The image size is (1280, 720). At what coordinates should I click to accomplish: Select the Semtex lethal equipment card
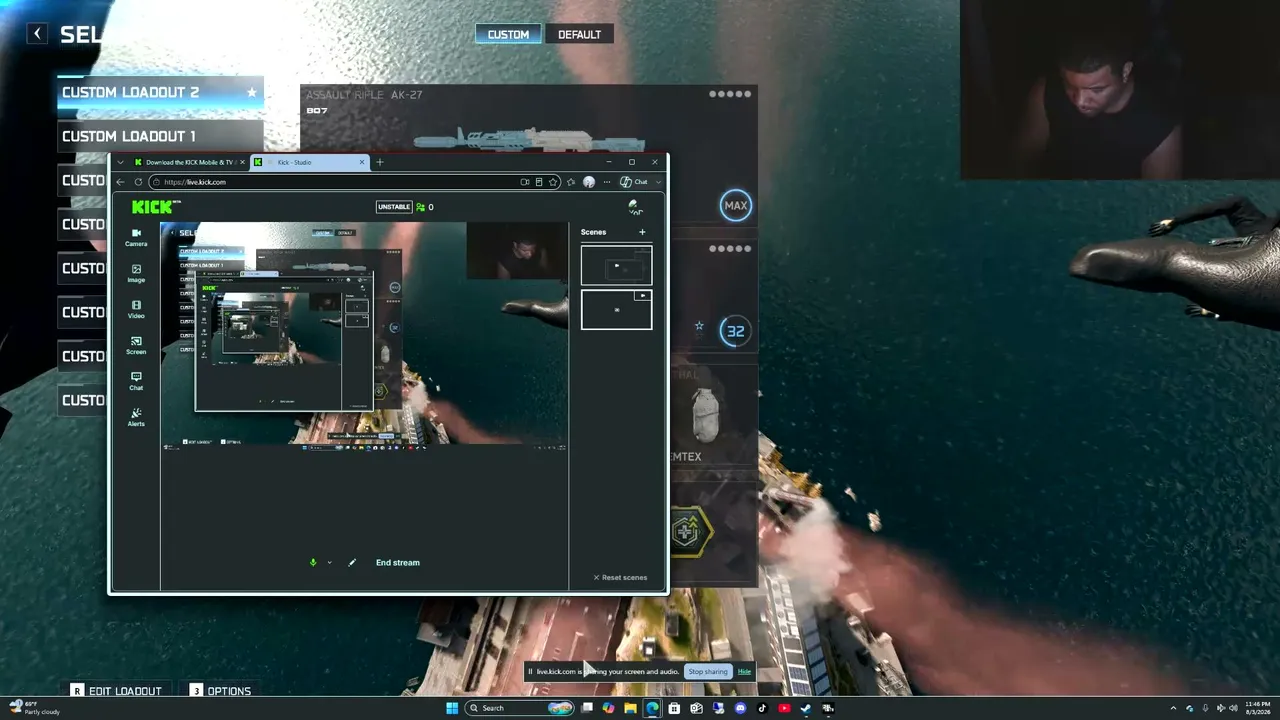pyautogui.click(x=713, y=418)
